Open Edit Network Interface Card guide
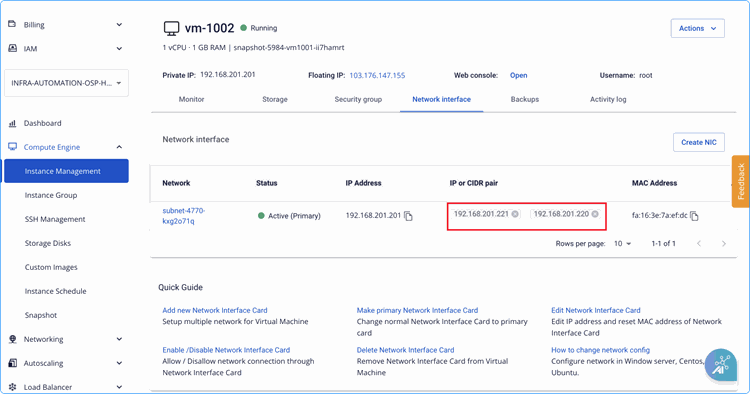The image size is (750, 394). (x=596, y=310)
